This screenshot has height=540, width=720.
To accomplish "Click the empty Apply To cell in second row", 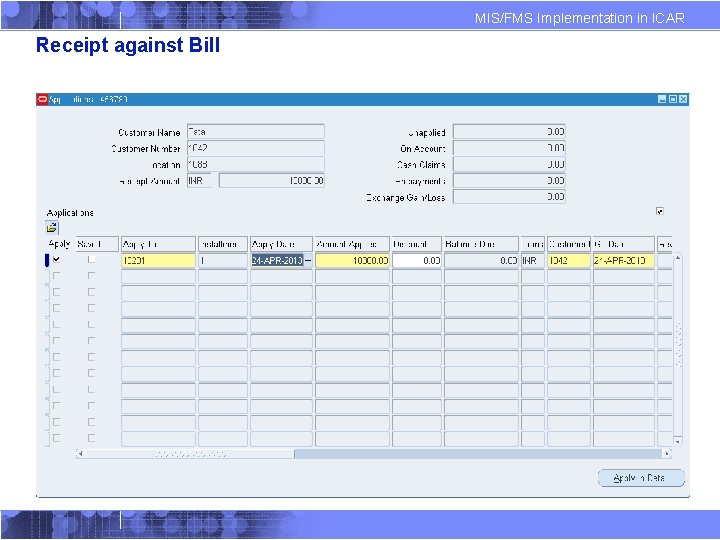I will (158, 277).
